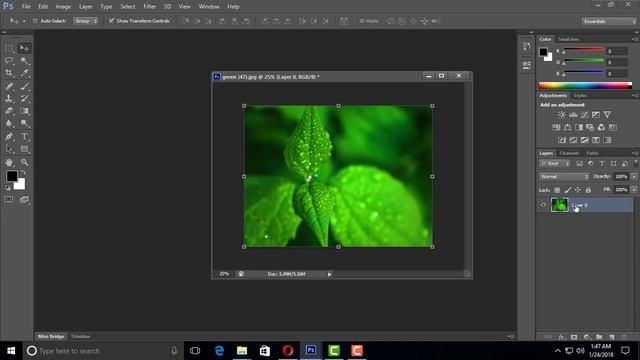640x360 pixels.
Task: Toggle lock image pixels
Action: 568,190
